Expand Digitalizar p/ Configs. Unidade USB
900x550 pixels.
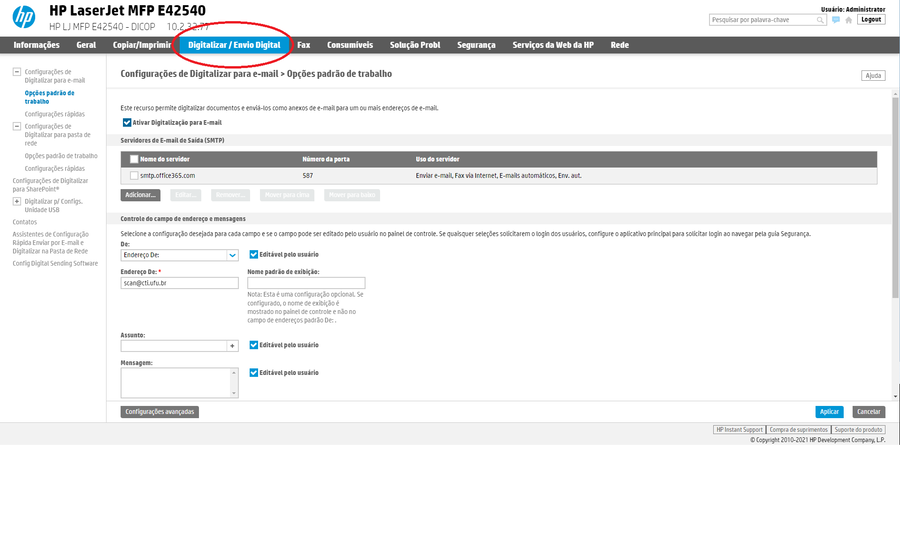[x=16, y=201]
